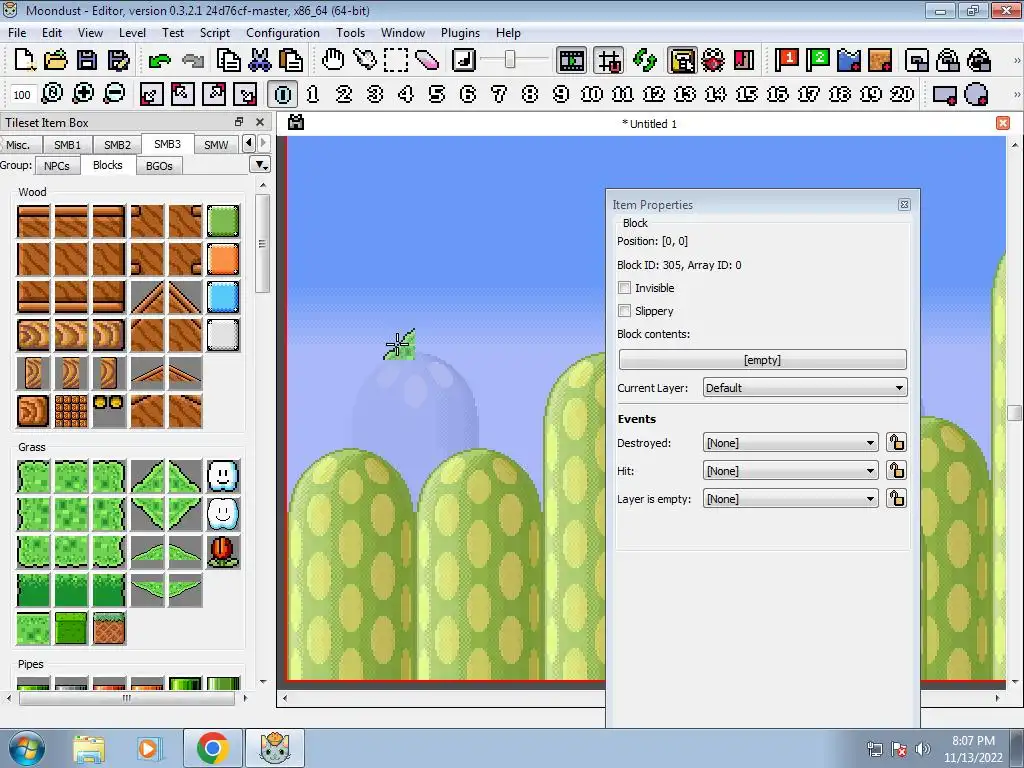Viewport: 1024px width, 768px height.
Task: Switch to the SMB1 tileset tab
Action: coord(67,144)
